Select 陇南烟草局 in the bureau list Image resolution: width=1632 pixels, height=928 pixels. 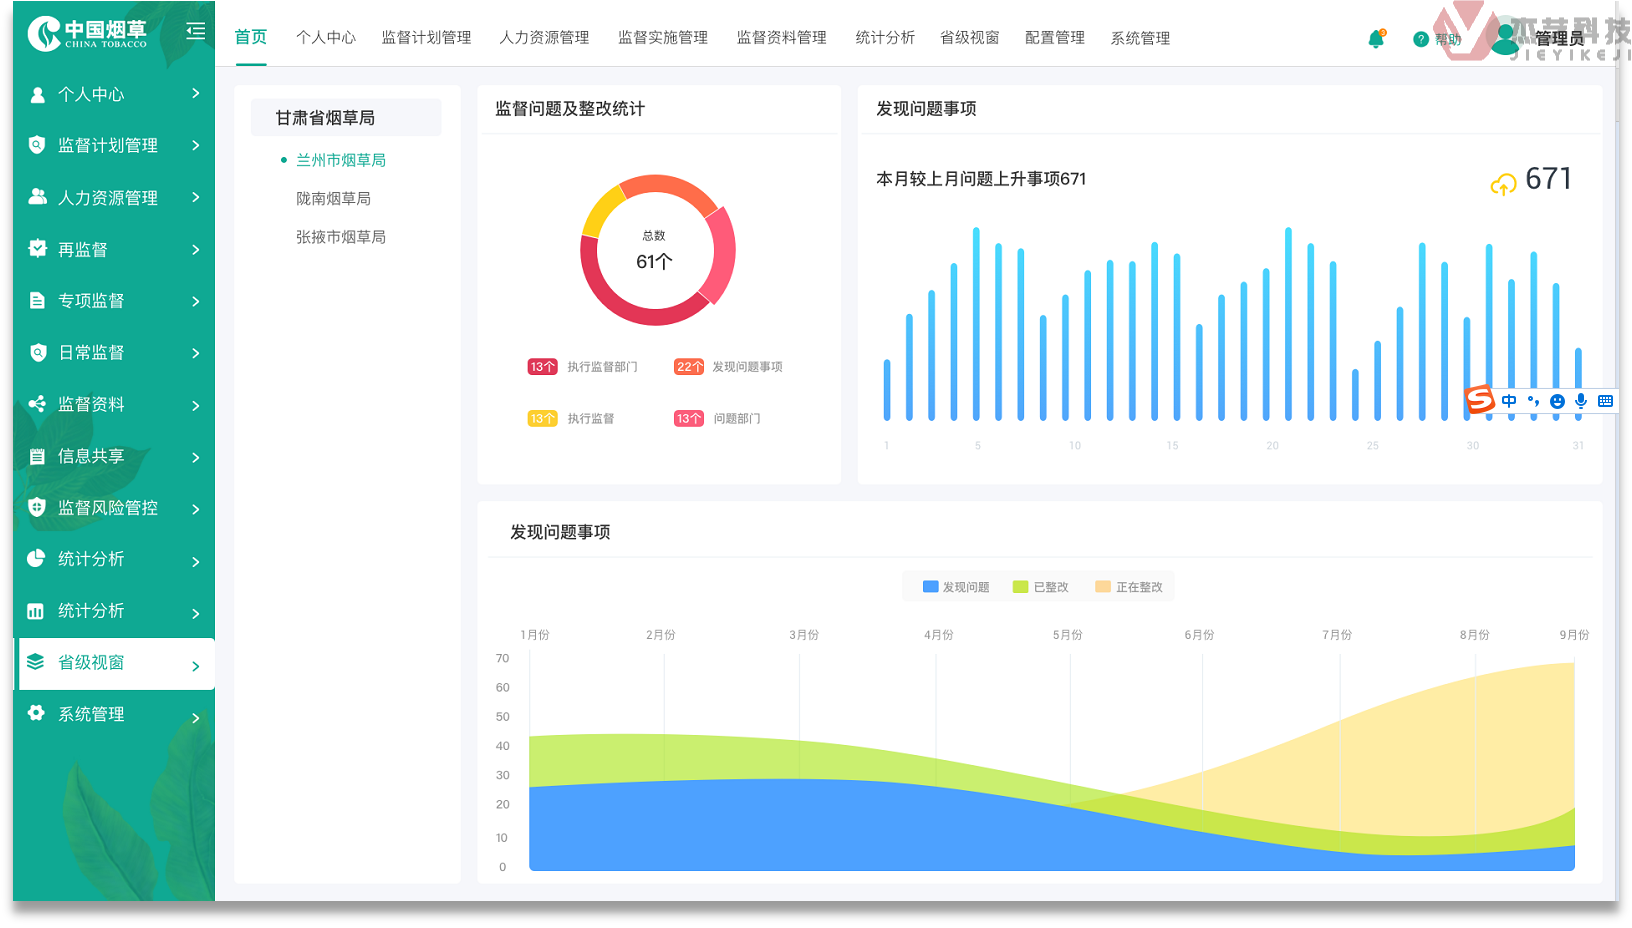(333, 198)
